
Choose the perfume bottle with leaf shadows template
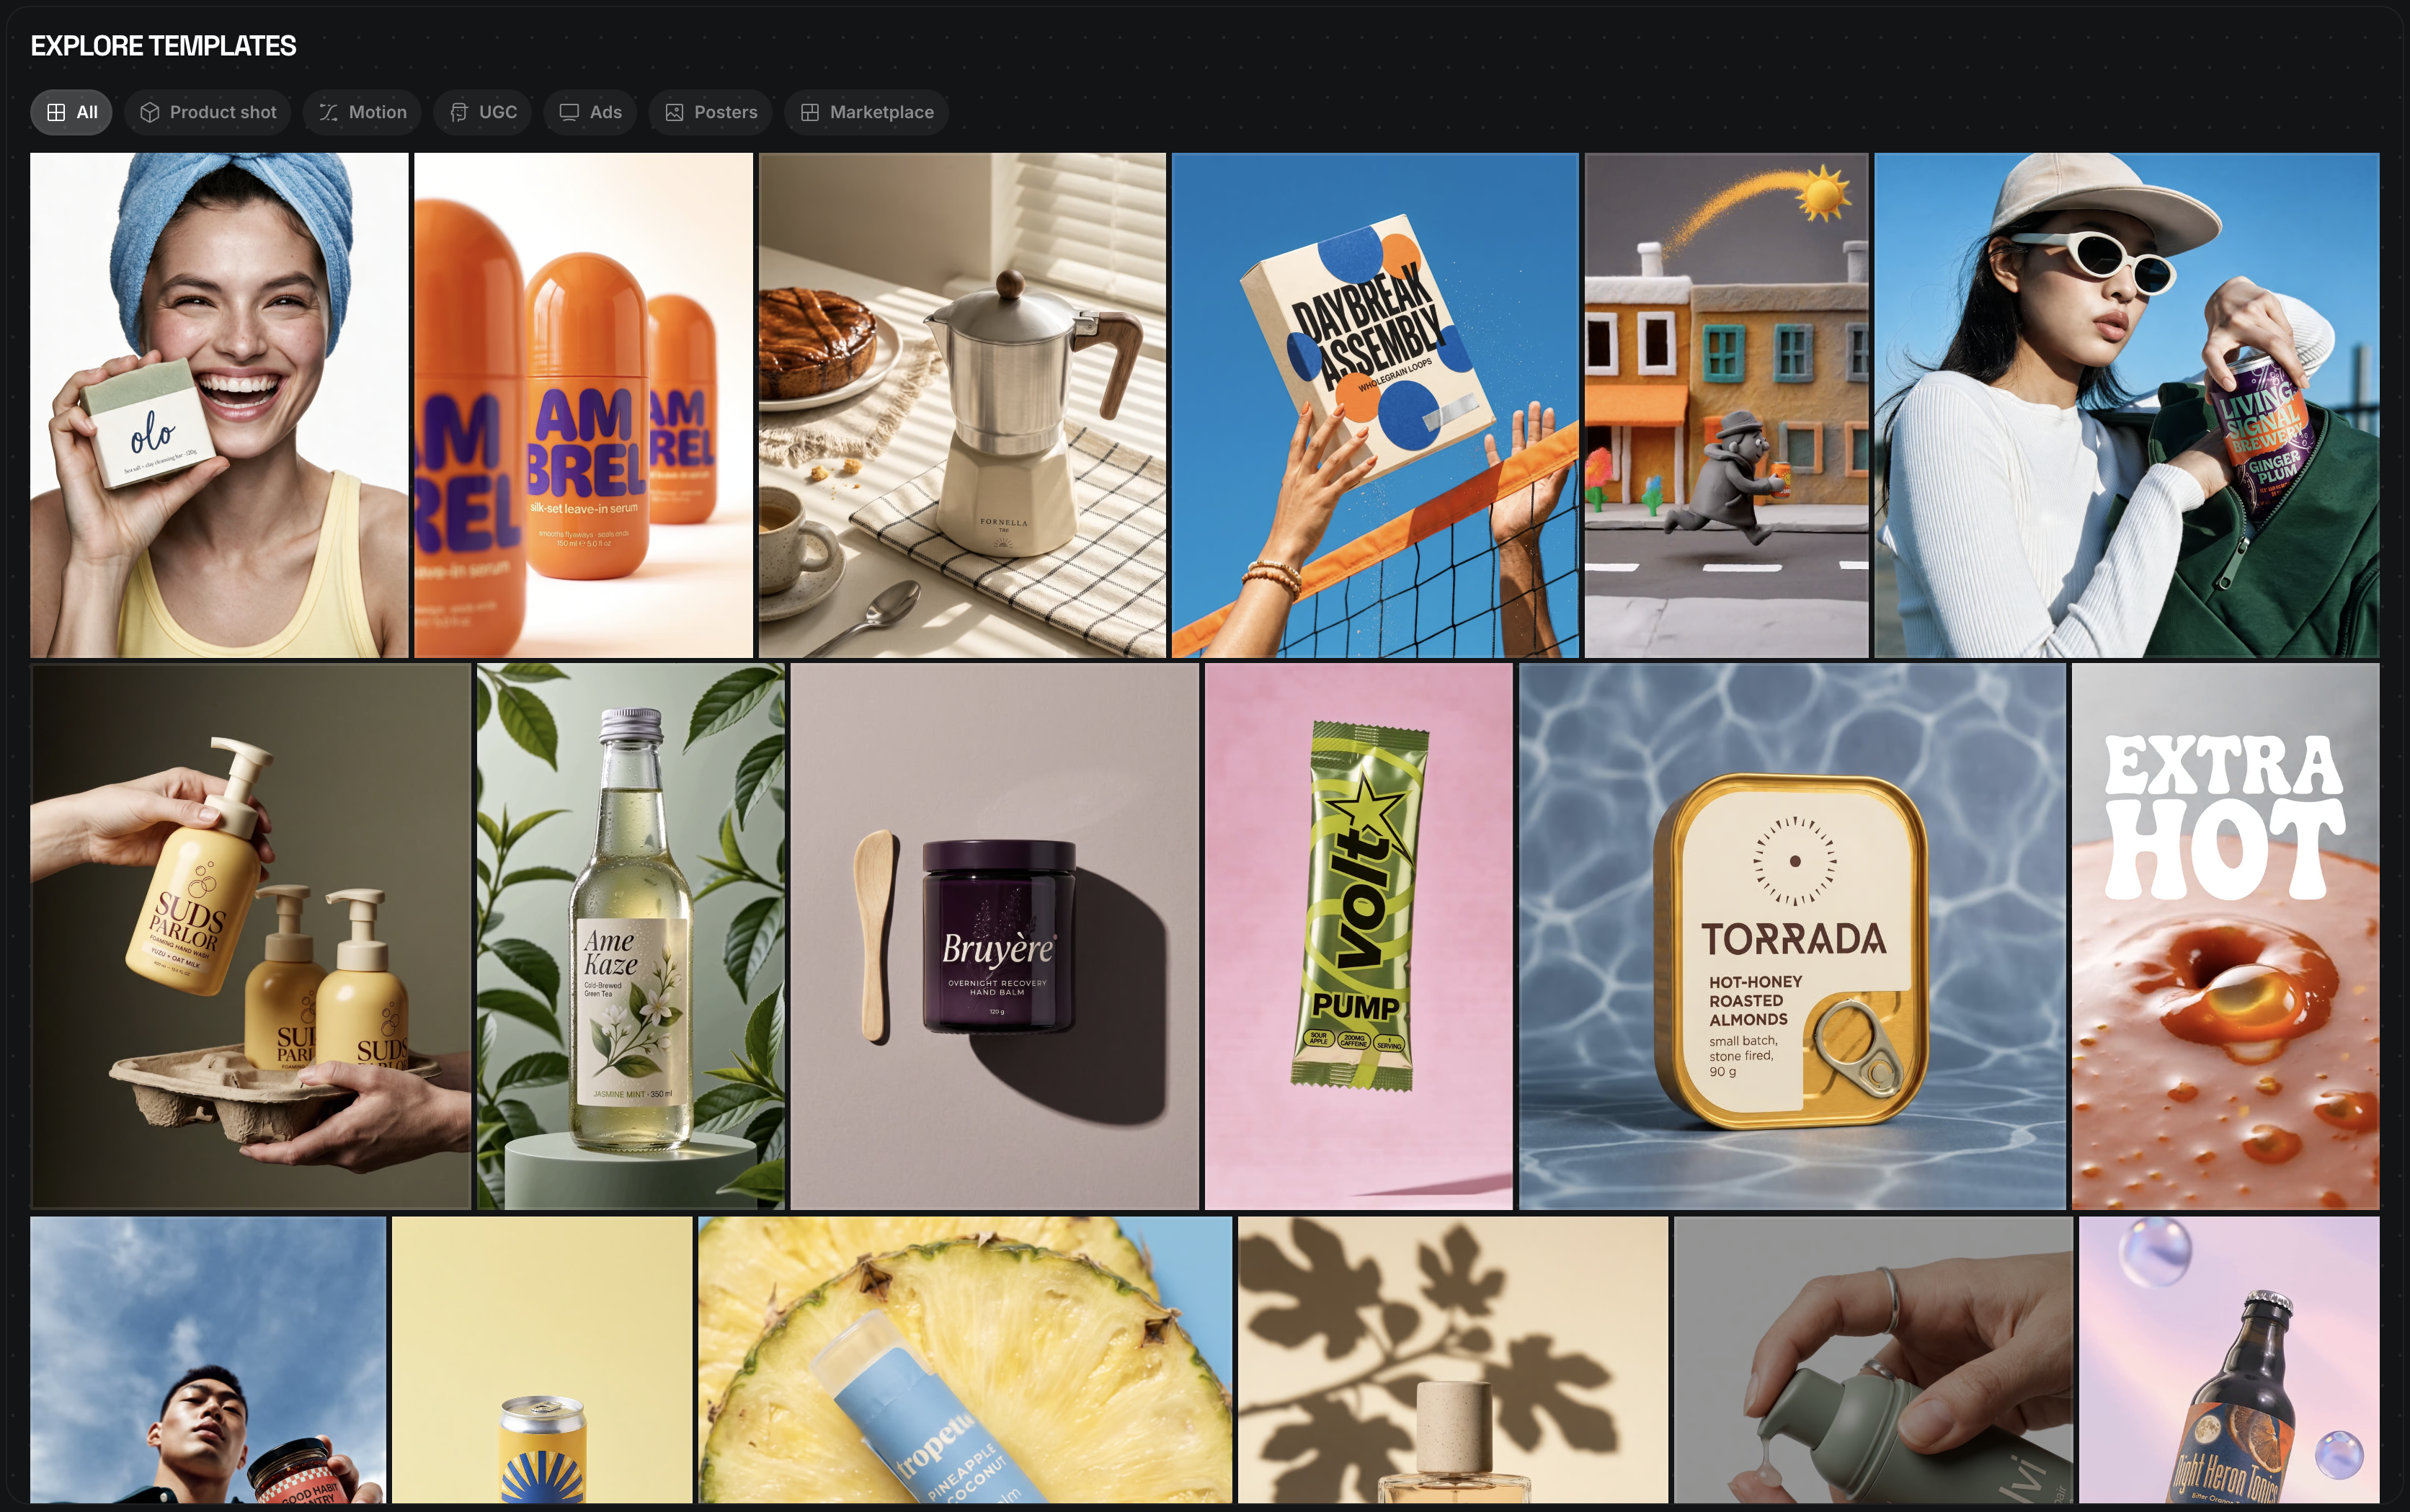[x=1453, y=1360]
